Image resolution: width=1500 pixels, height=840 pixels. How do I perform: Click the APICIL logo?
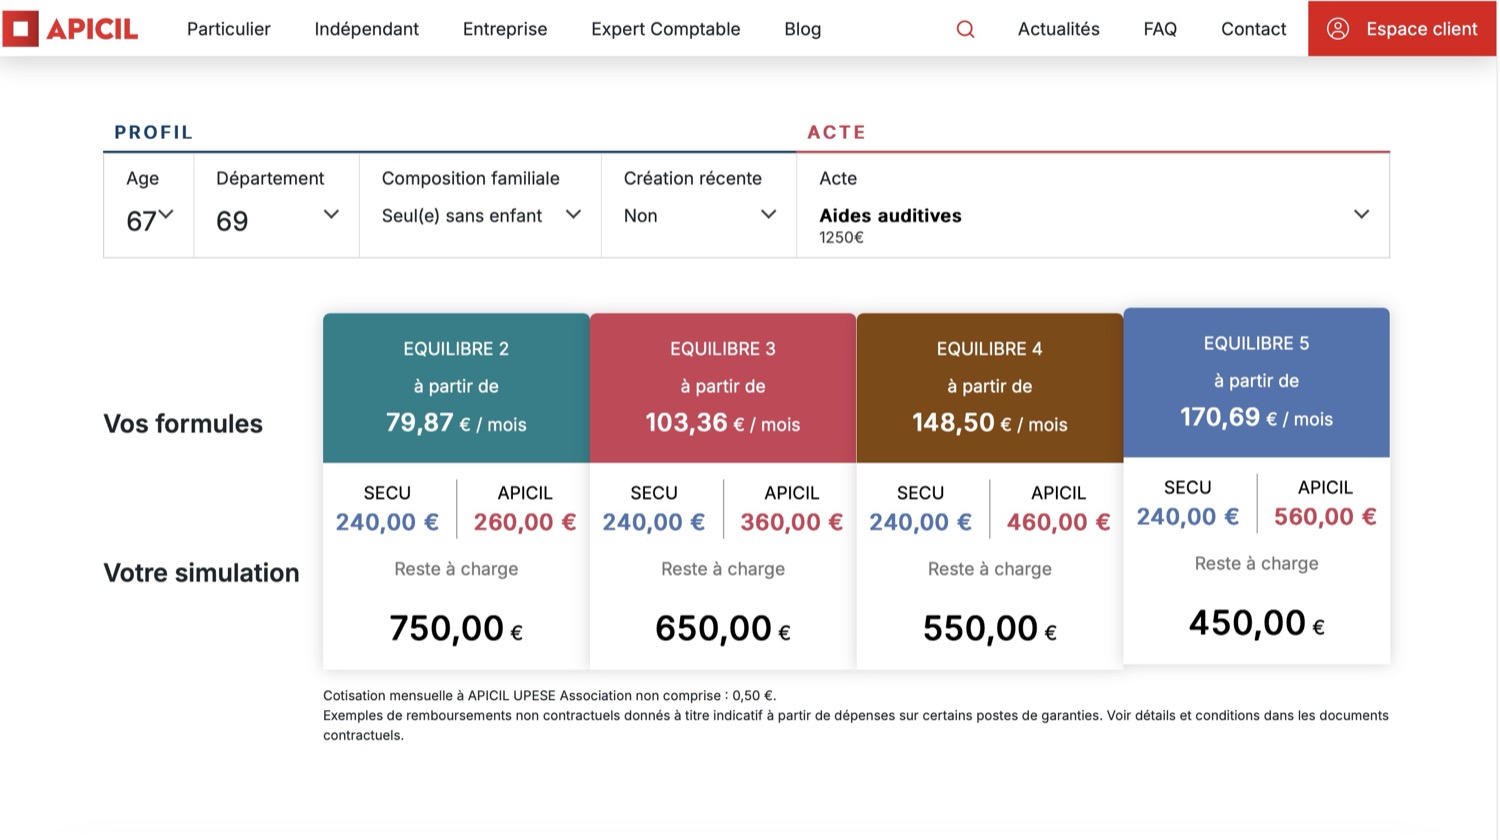coord(70,29)
